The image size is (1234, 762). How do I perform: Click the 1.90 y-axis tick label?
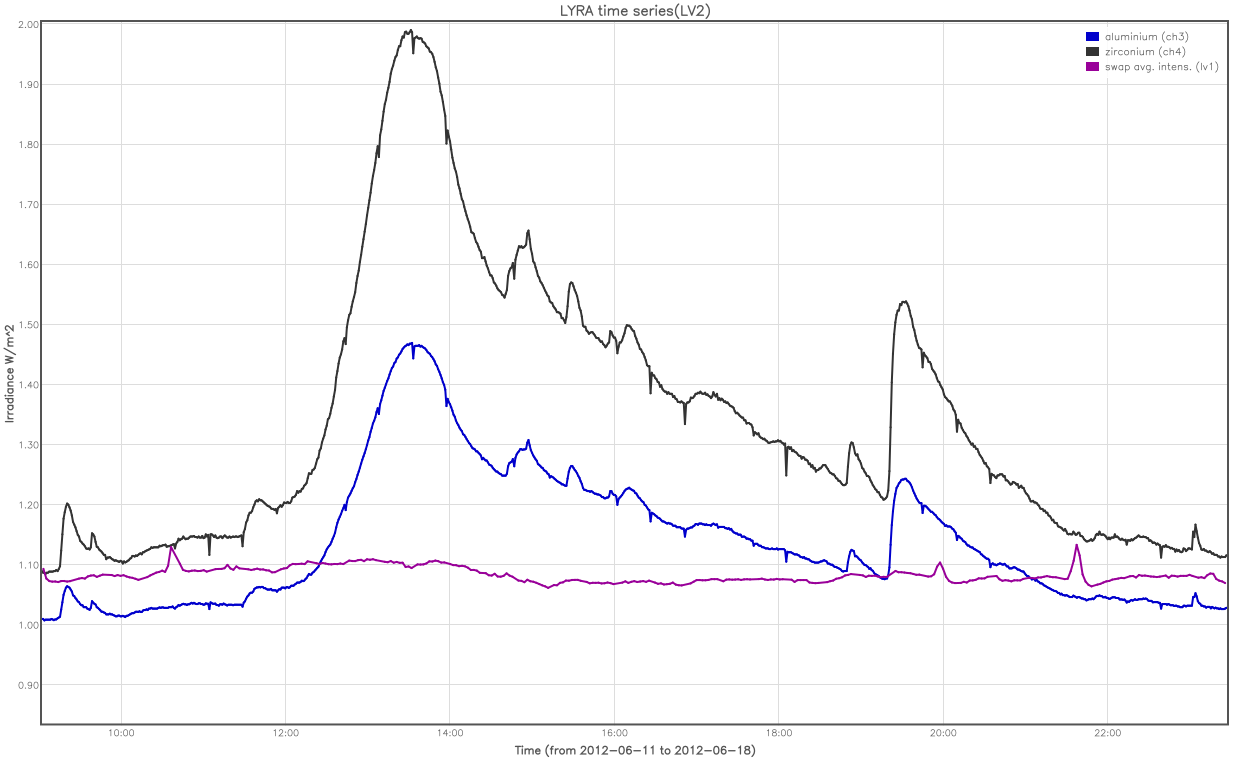tap(28, 84)
